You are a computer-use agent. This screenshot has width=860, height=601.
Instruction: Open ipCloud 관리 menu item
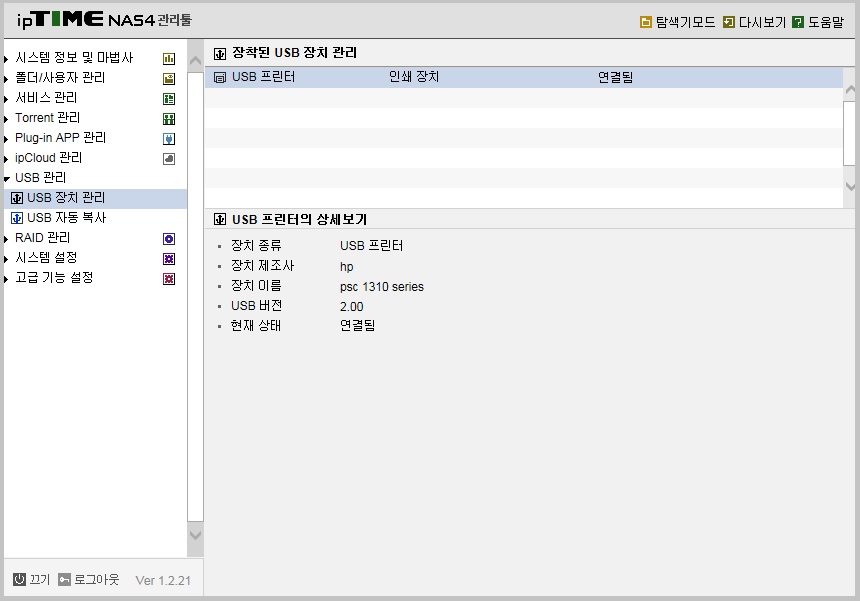click(48, 157)
